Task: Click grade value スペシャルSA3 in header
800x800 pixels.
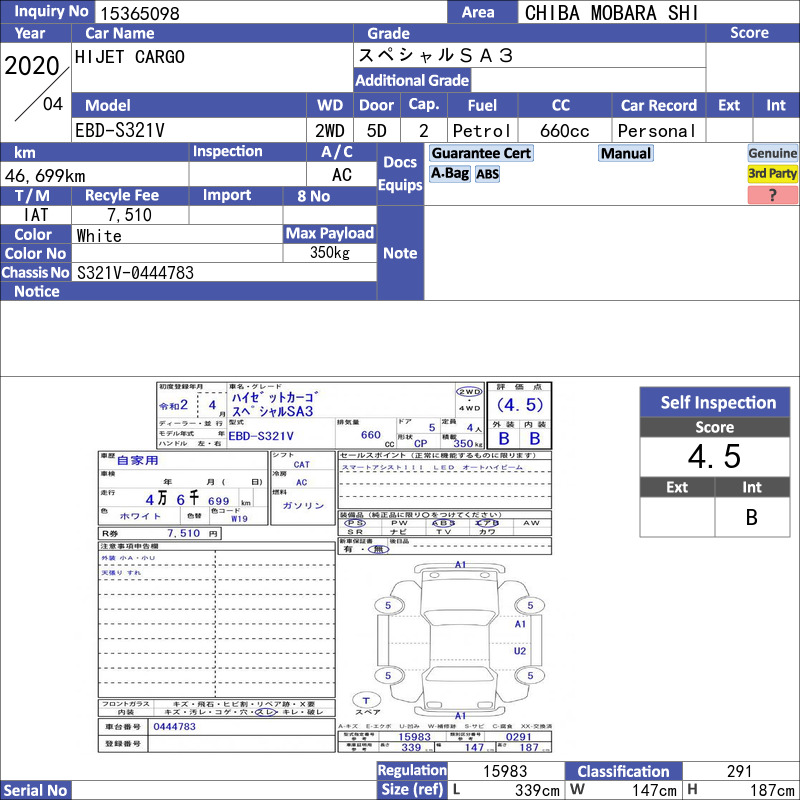Action: click(435, 55)
